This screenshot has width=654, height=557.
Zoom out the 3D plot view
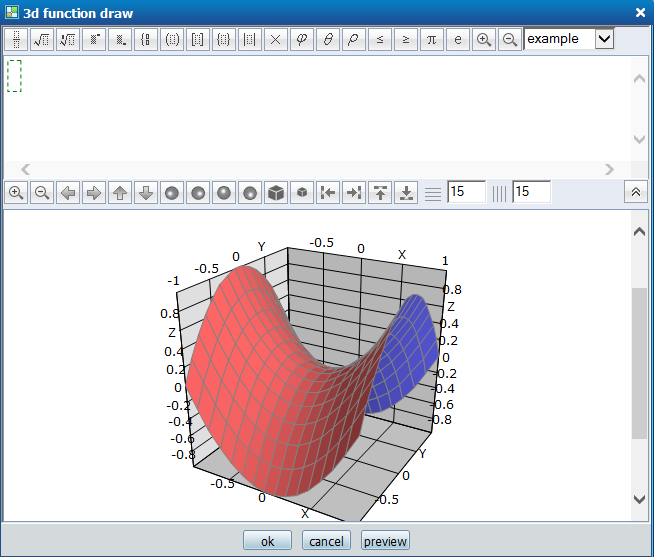(x=42, y=193)
